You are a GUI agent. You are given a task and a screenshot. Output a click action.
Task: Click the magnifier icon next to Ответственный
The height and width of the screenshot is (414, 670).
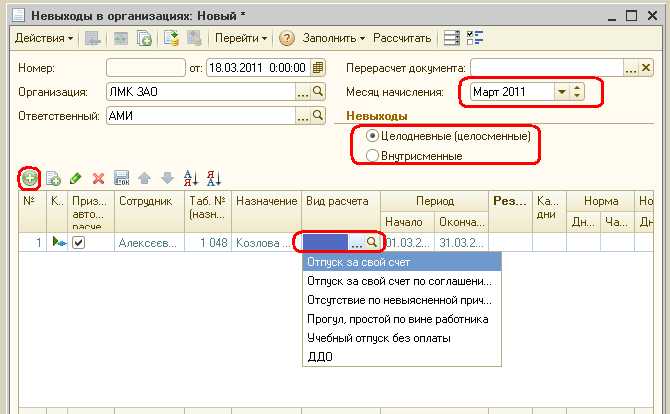317,115
